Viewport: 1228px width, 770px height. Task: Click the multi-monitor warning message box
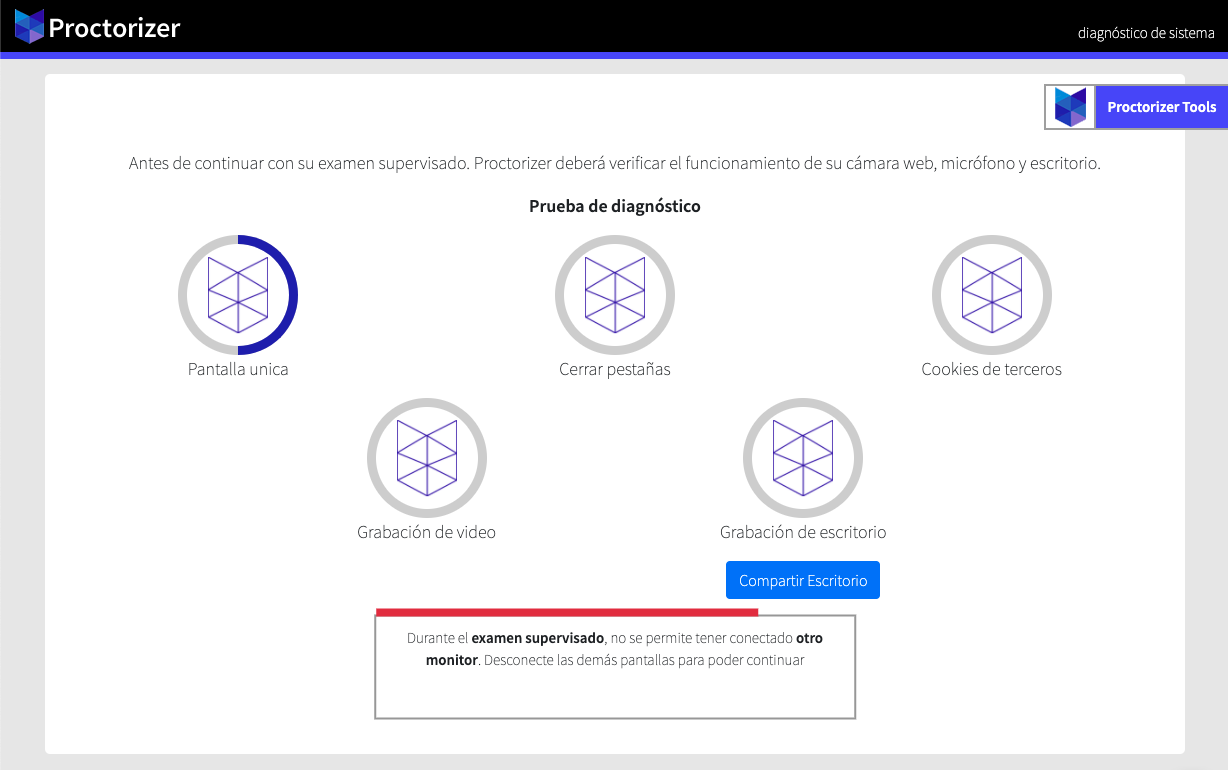point(615,666)
